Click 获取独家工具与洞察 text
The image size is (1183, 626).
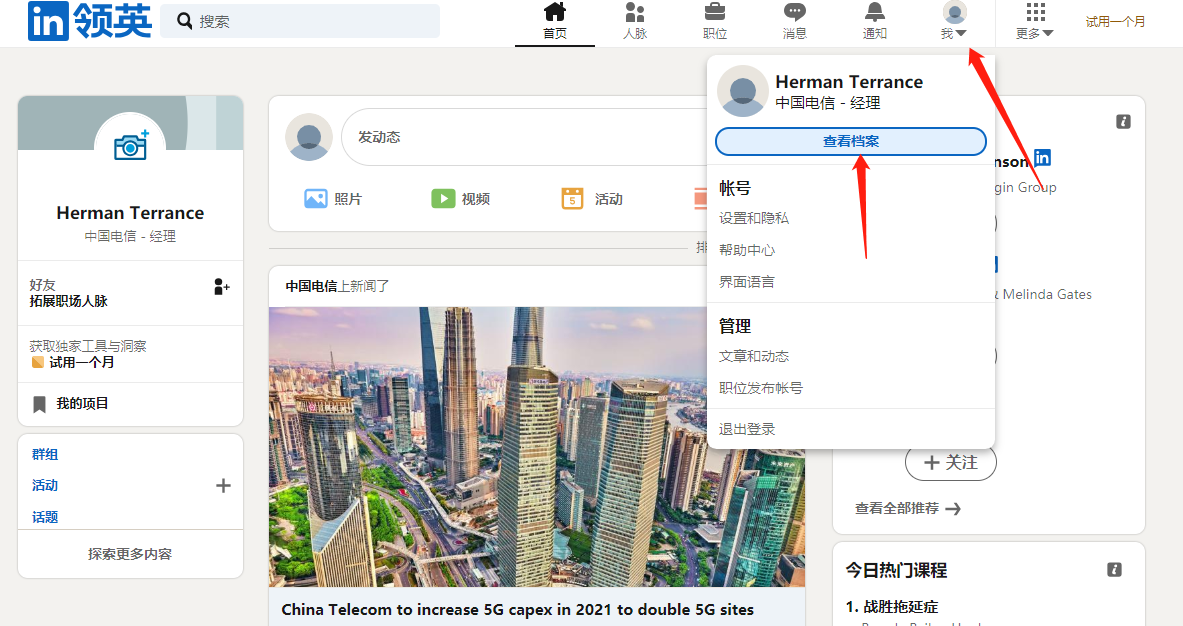[88, 346]
